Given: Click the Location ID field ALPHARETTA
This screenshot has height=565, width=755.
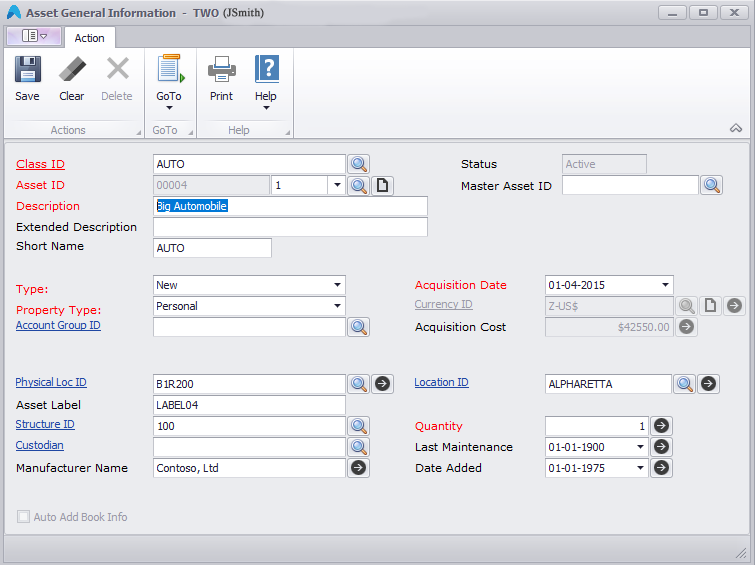Looking at the screenshot, I should point(608,384).
